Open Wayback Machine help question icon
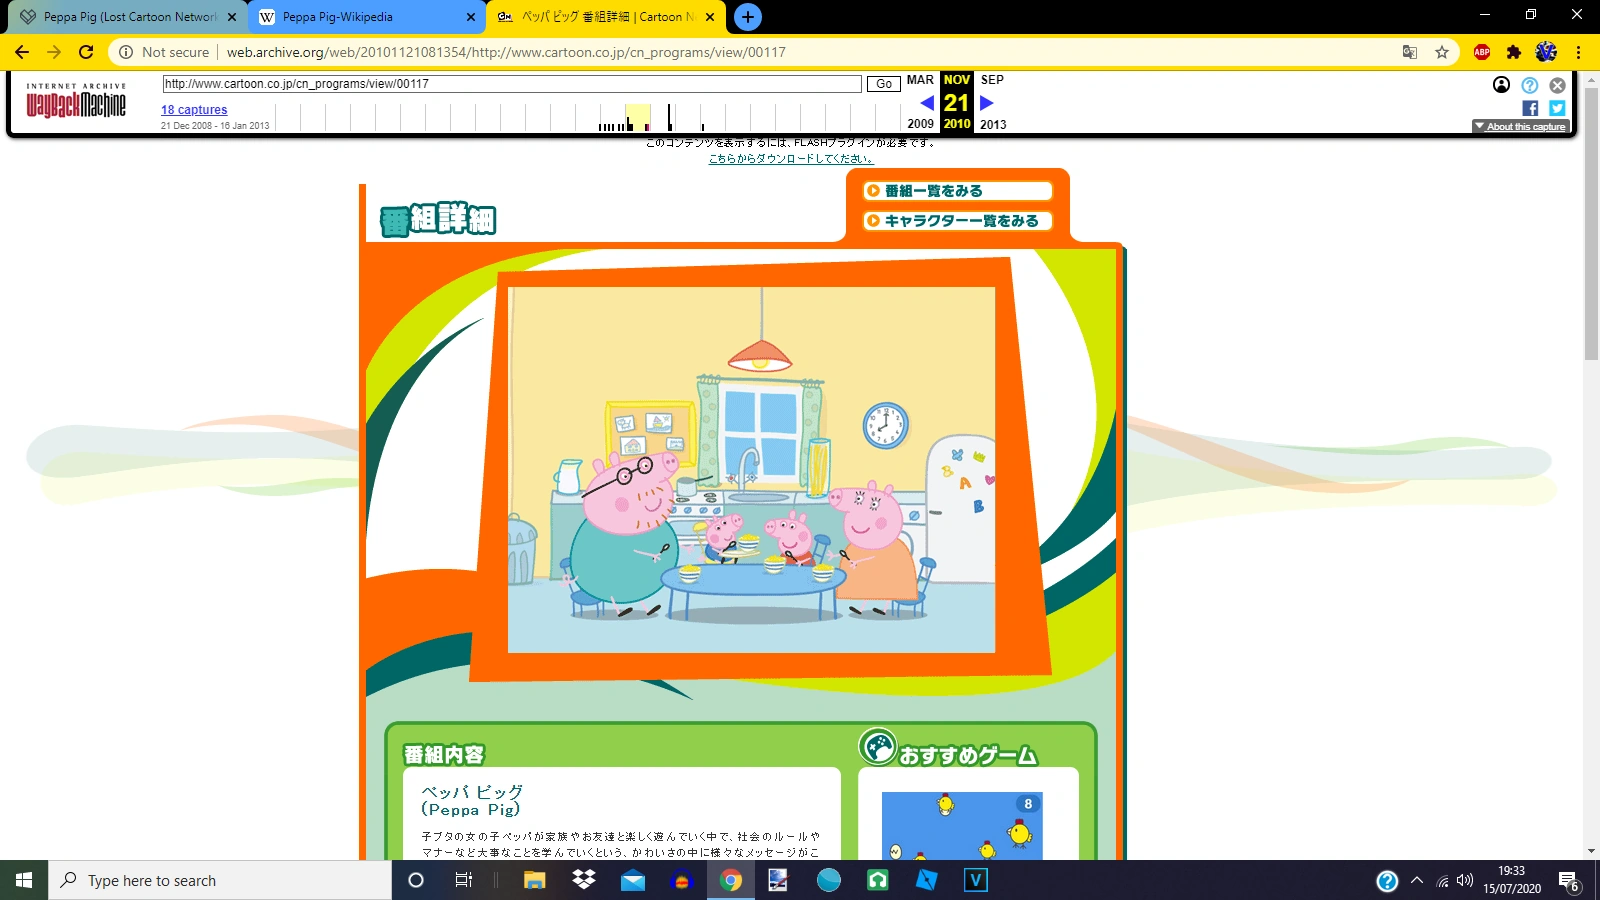The width and height of the screenshot is (1600, 900). (x=1529, y=85)
